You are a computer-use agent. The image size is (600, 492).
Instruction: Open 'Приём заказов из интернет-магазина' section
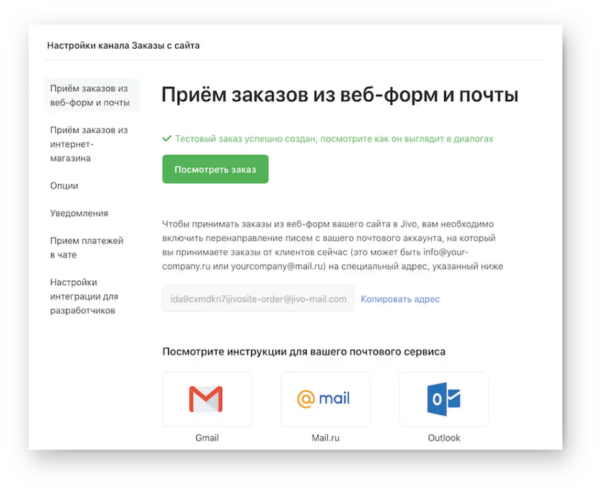click(89, 144)
